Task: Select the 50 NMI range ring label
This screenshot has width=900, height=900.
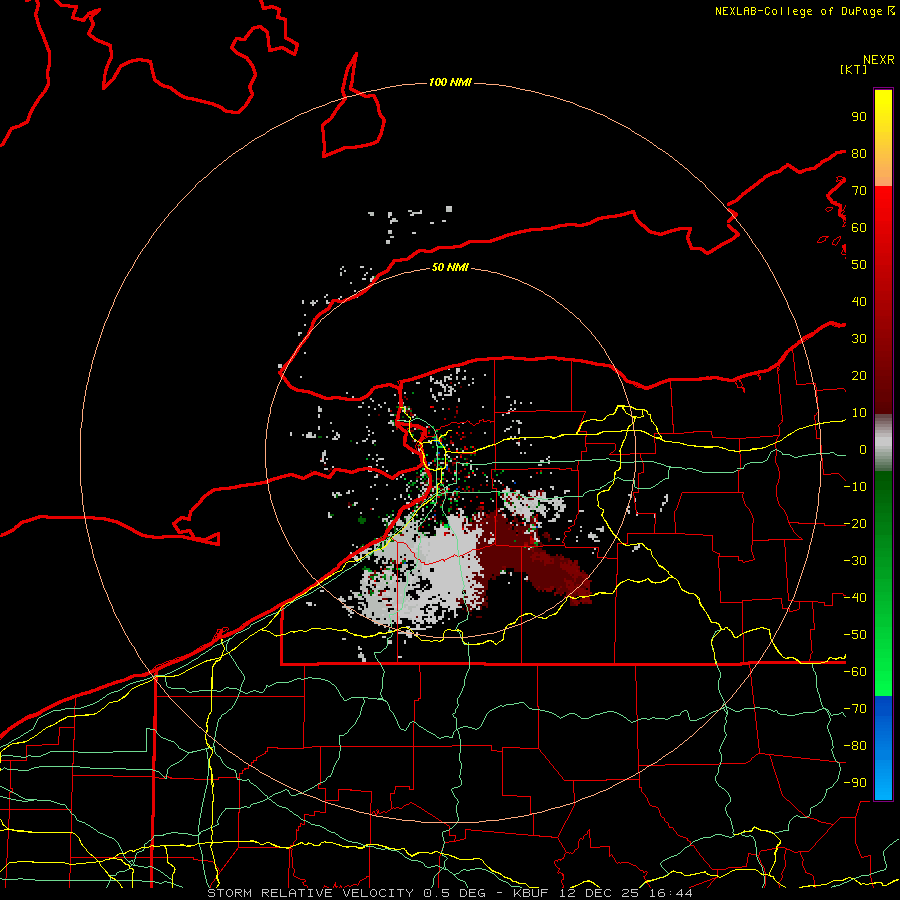Action: (450, 267)
